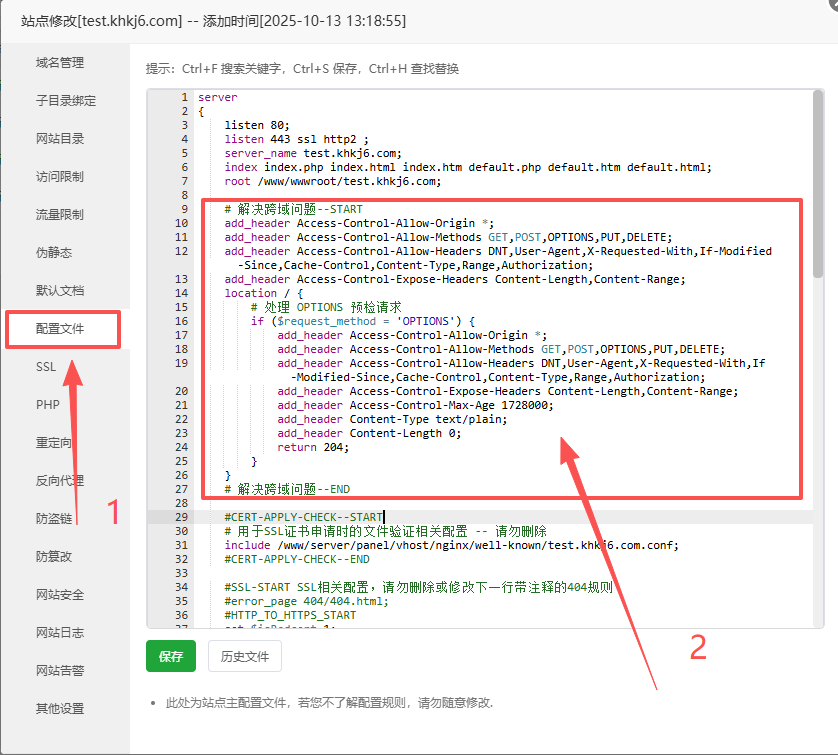This screenshot has height=755, width=838.
Task: Open the 历史文件 list
Action: 245,656
